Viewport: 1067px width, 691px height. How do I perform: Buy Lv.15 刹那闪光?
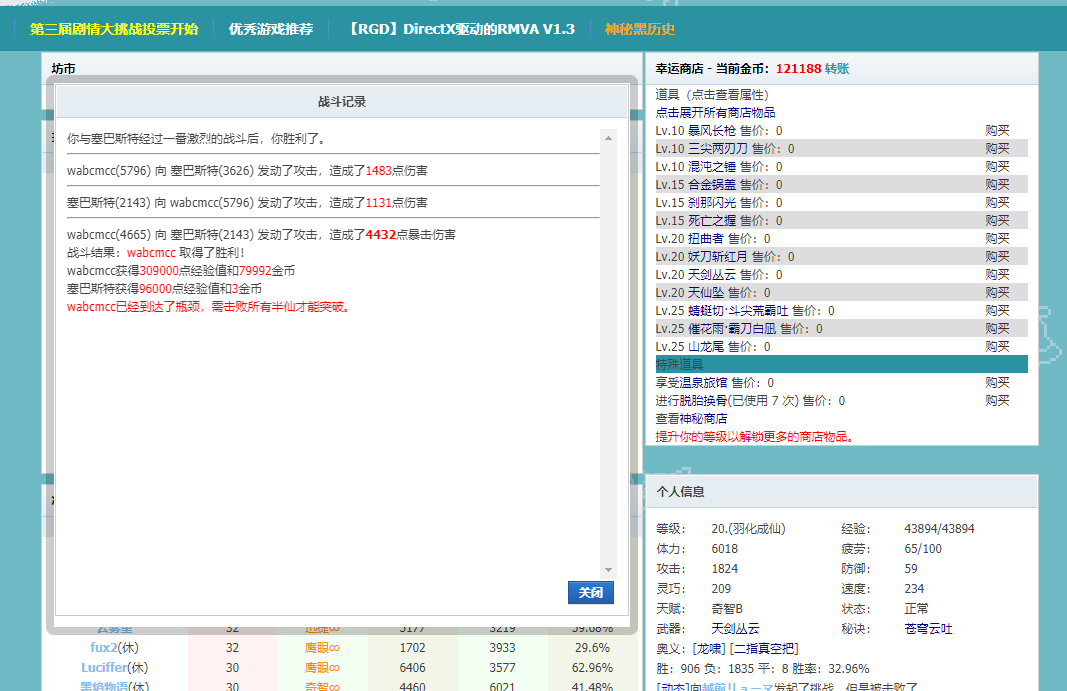(x=997, y=203)
